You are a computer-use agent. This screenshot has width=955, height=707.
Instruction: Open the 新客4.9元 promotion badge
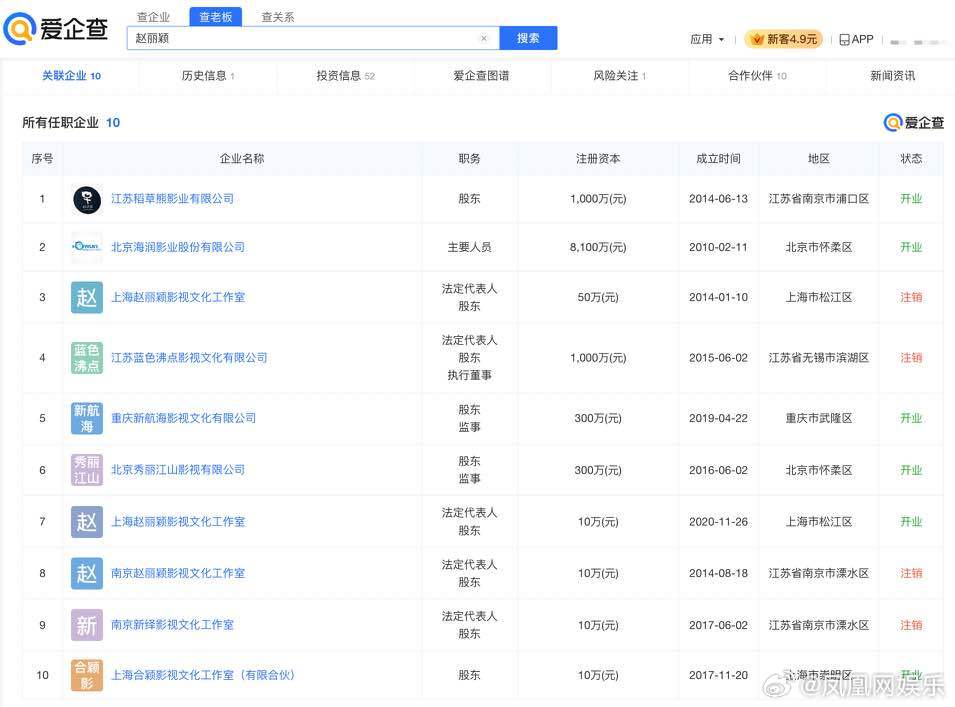click(783, 40)
